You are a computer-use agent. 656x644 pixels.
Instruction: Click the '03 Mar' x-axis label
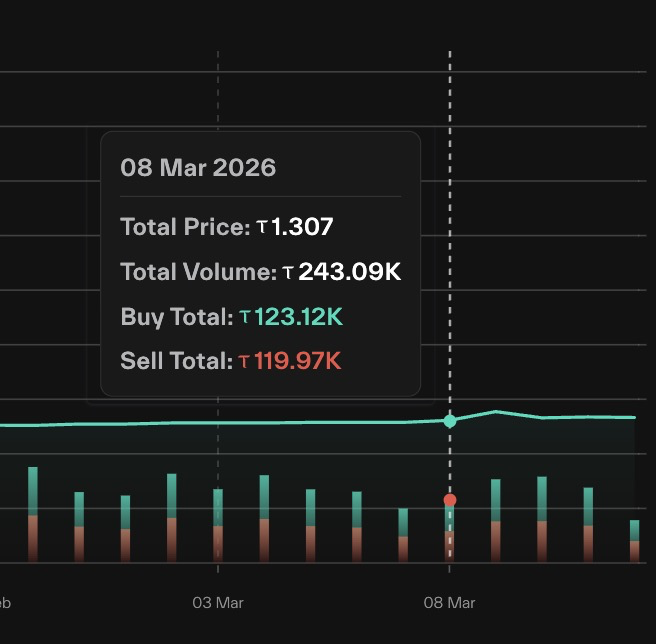point(218,603)
